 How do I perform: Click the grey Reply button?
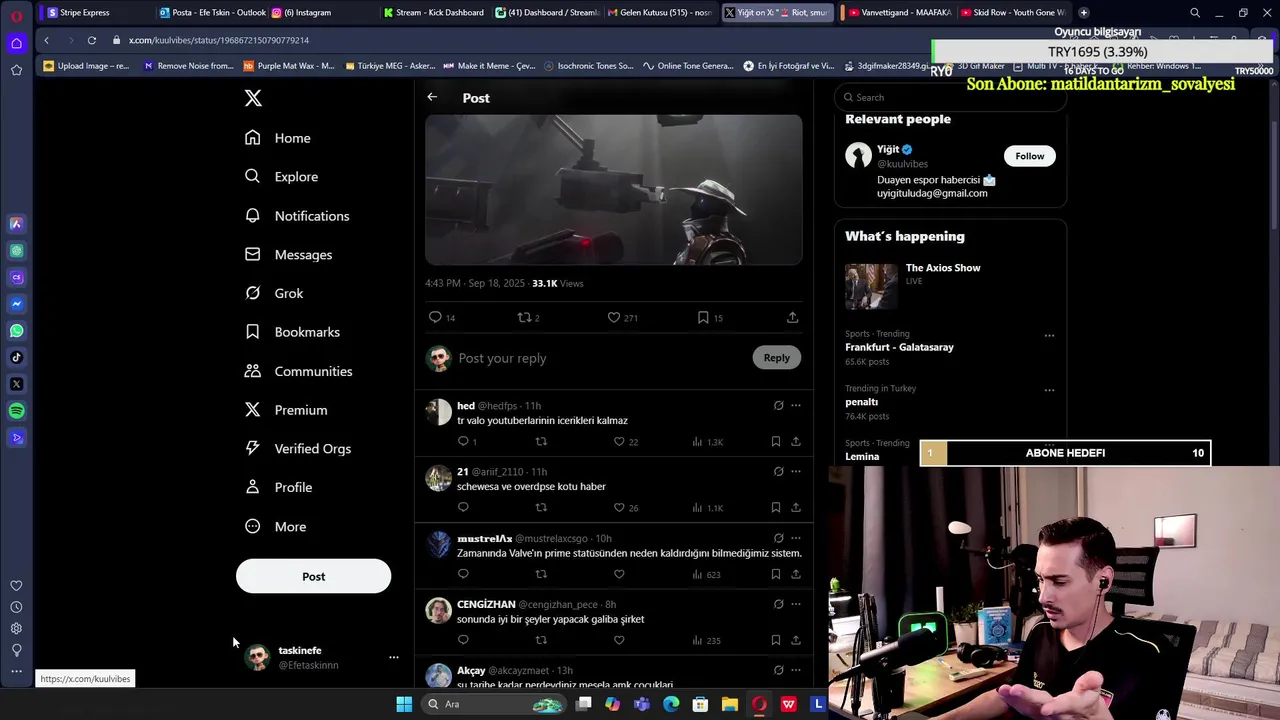pos(777,358)
